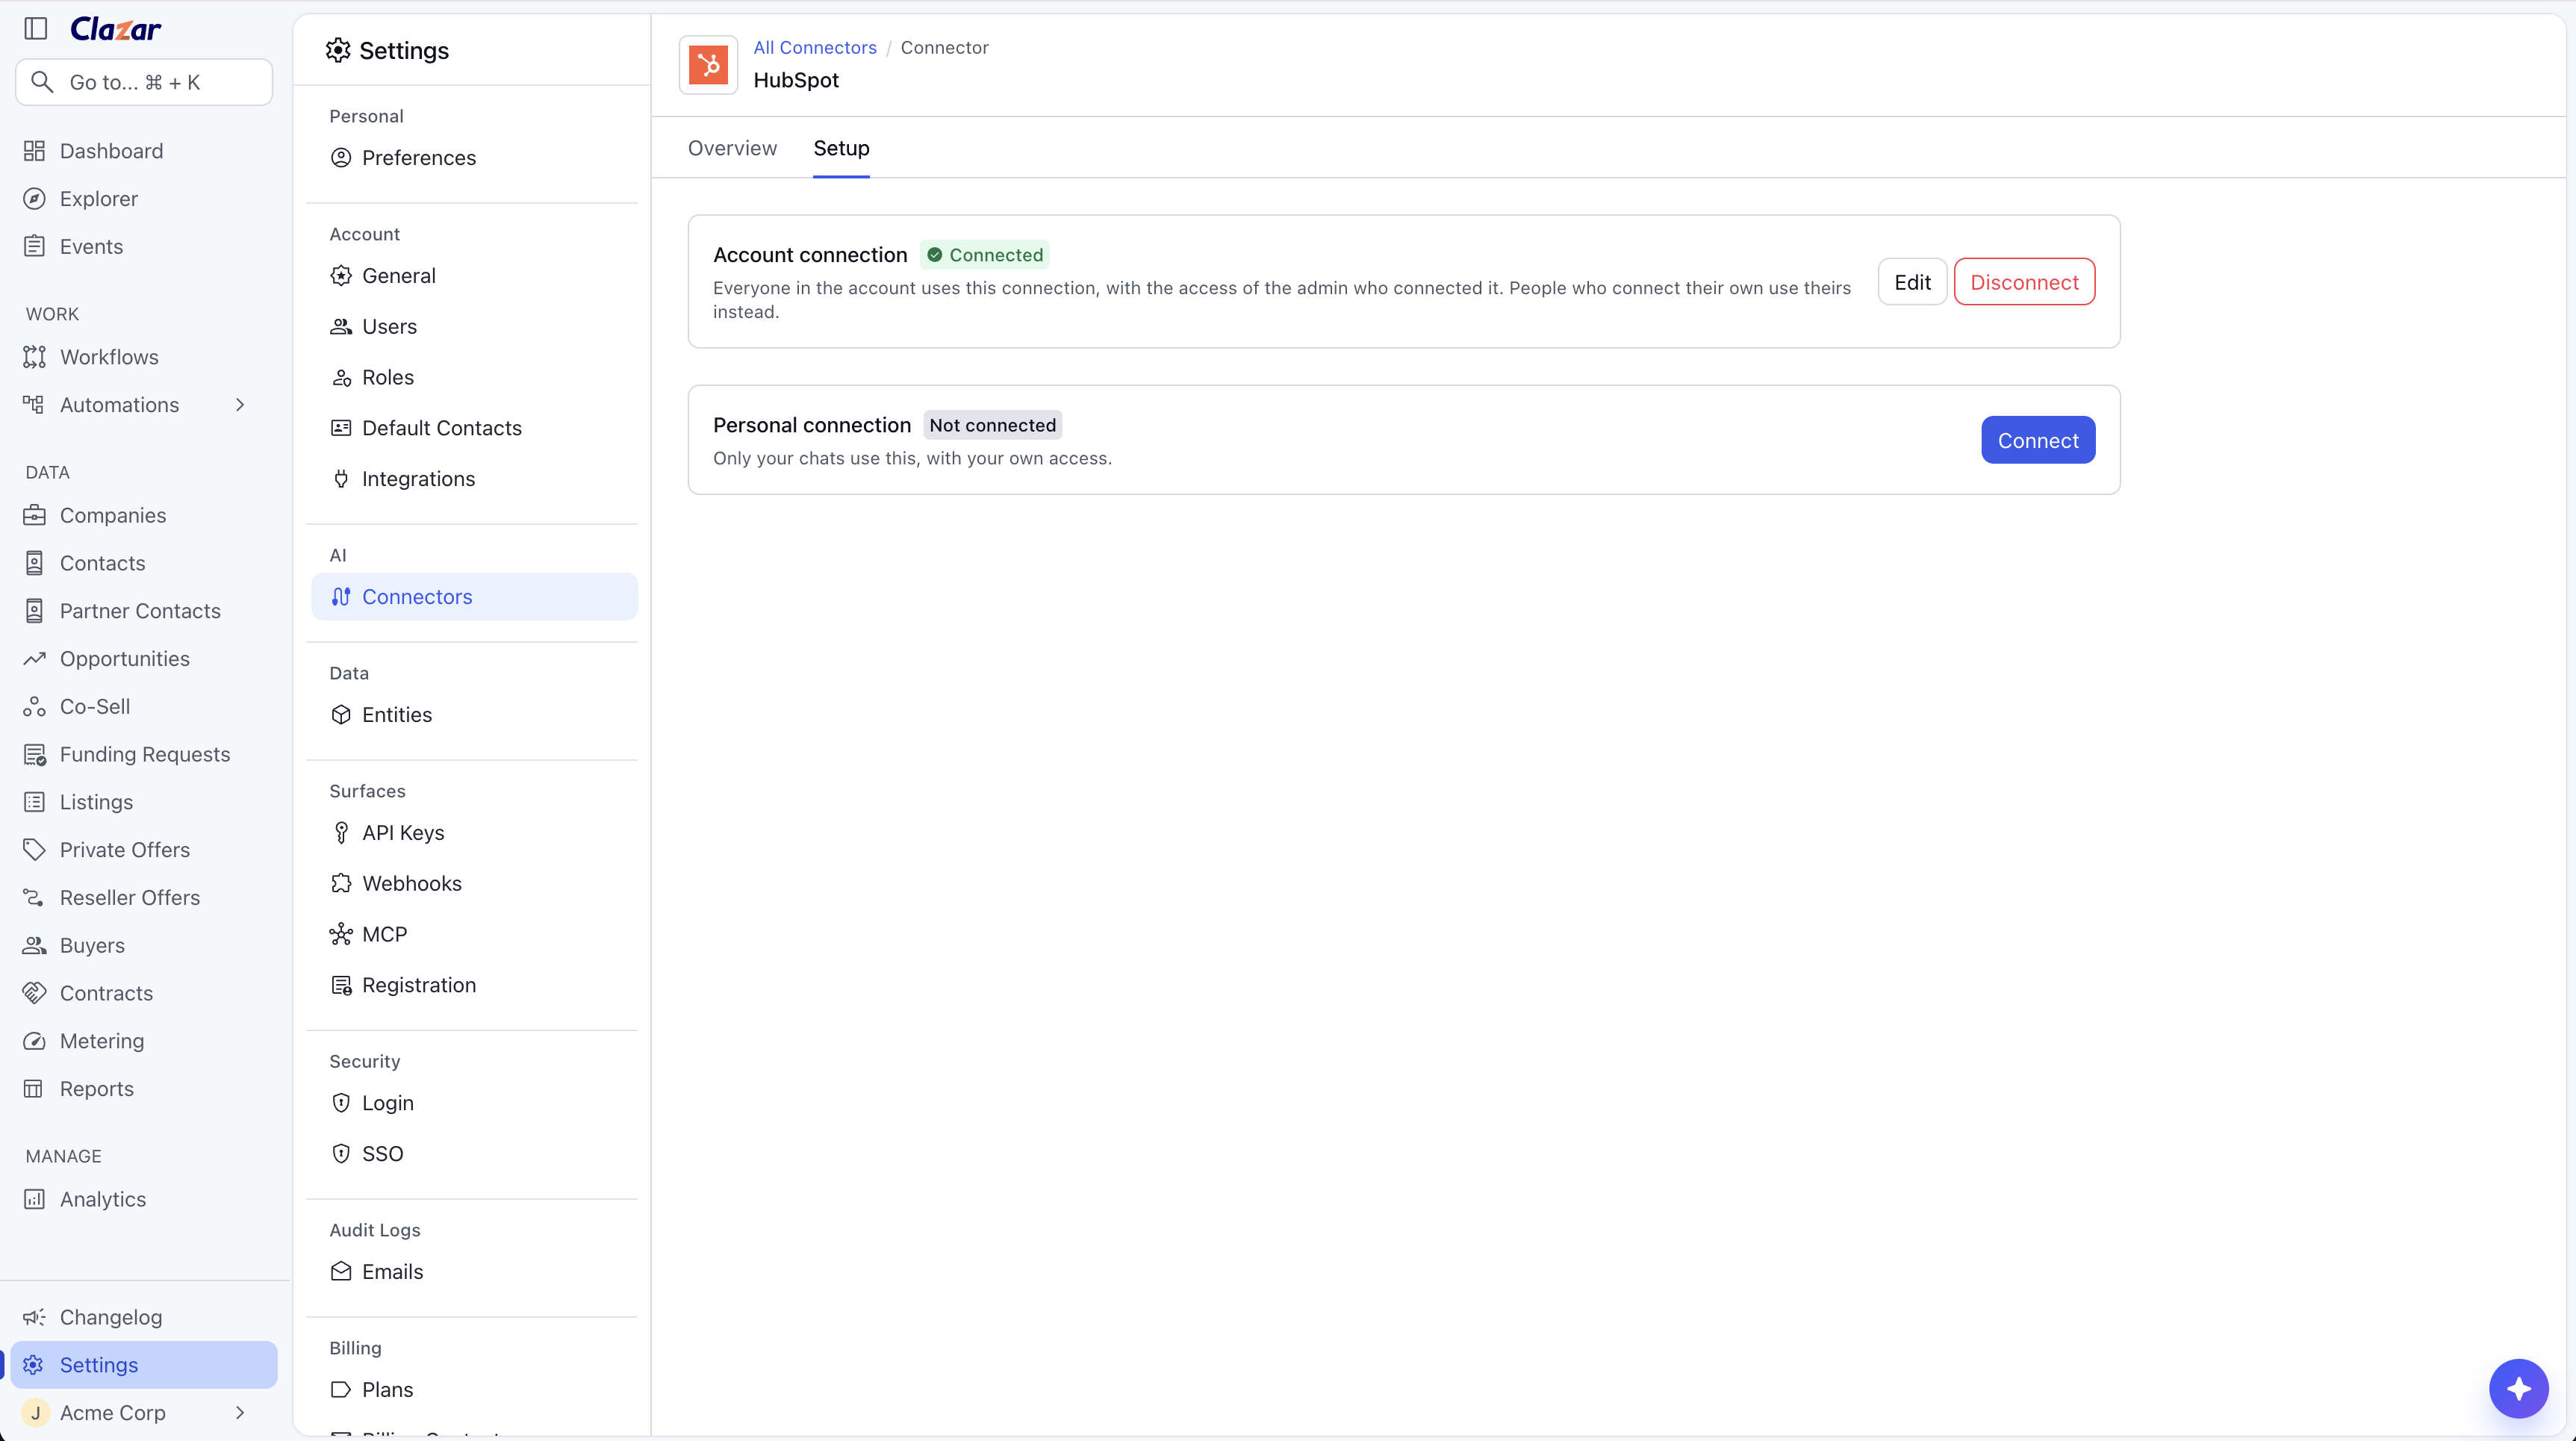
Task: Open Preferences under Personal
Action: pyautogui.click(x=418, y=158)
